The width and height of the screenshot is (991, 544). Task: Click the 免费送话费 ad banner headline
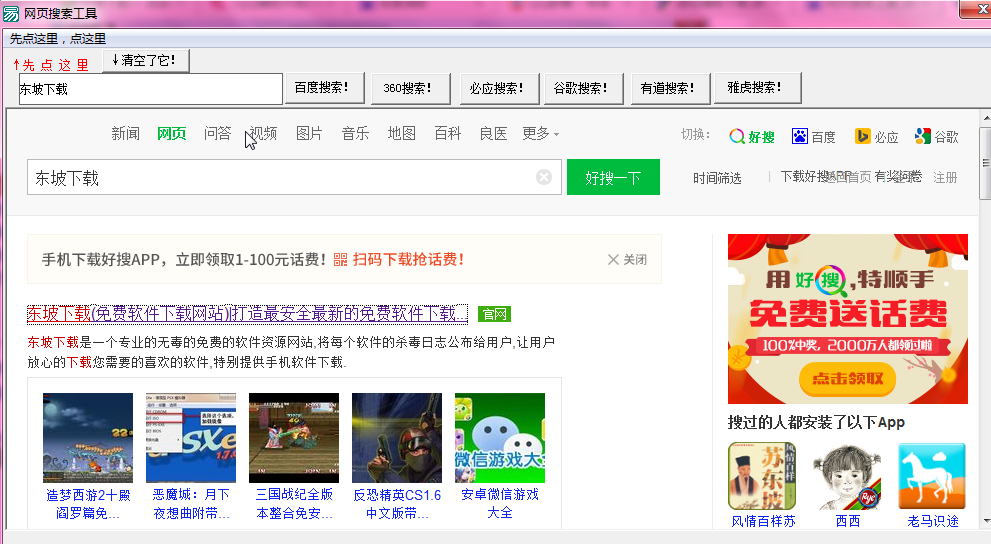tap(848, 315)
